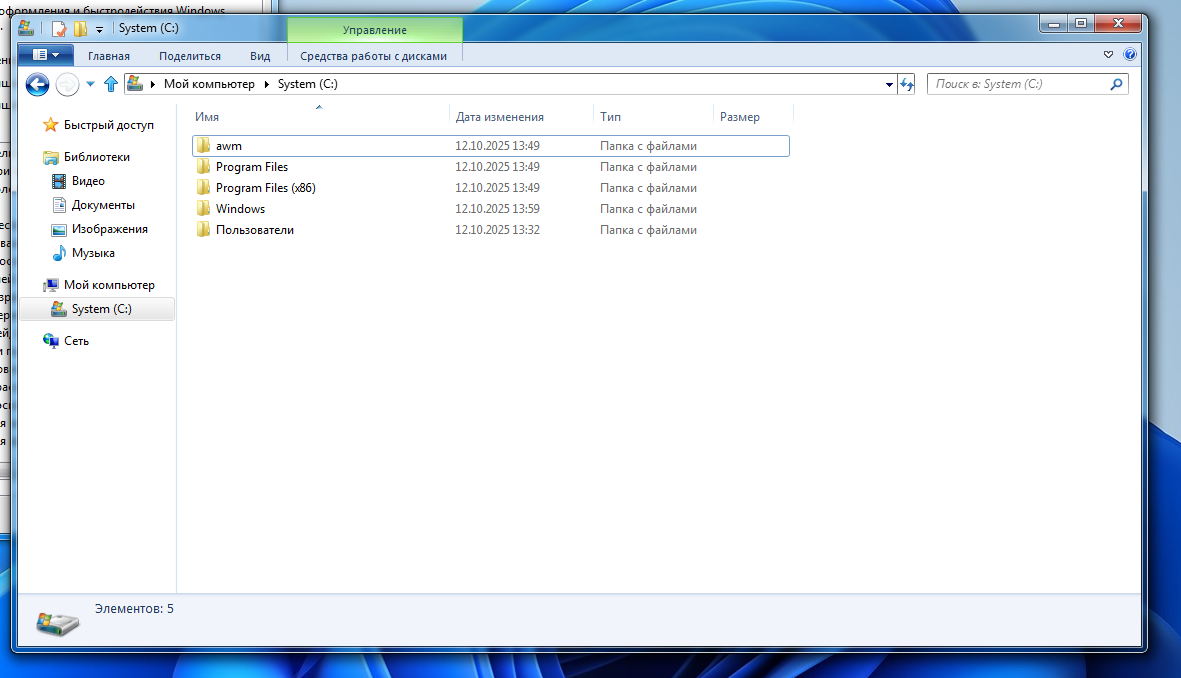Screen dimensions: 1181x678
Task: Open the blue File menu button
Action: pos(45,55)
